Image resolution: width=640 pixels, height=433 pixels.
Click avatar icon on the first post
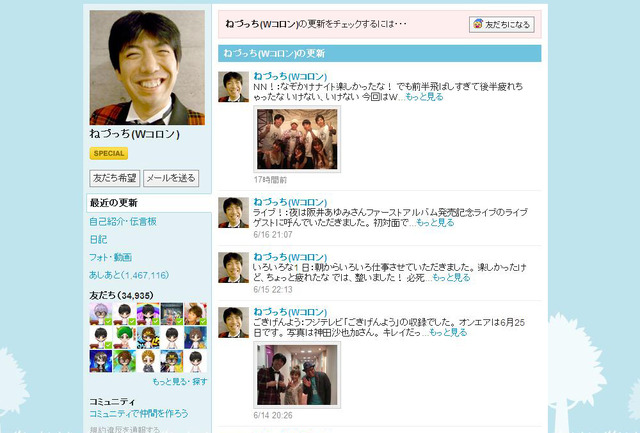pyautogui.click(x=233, y=87)
